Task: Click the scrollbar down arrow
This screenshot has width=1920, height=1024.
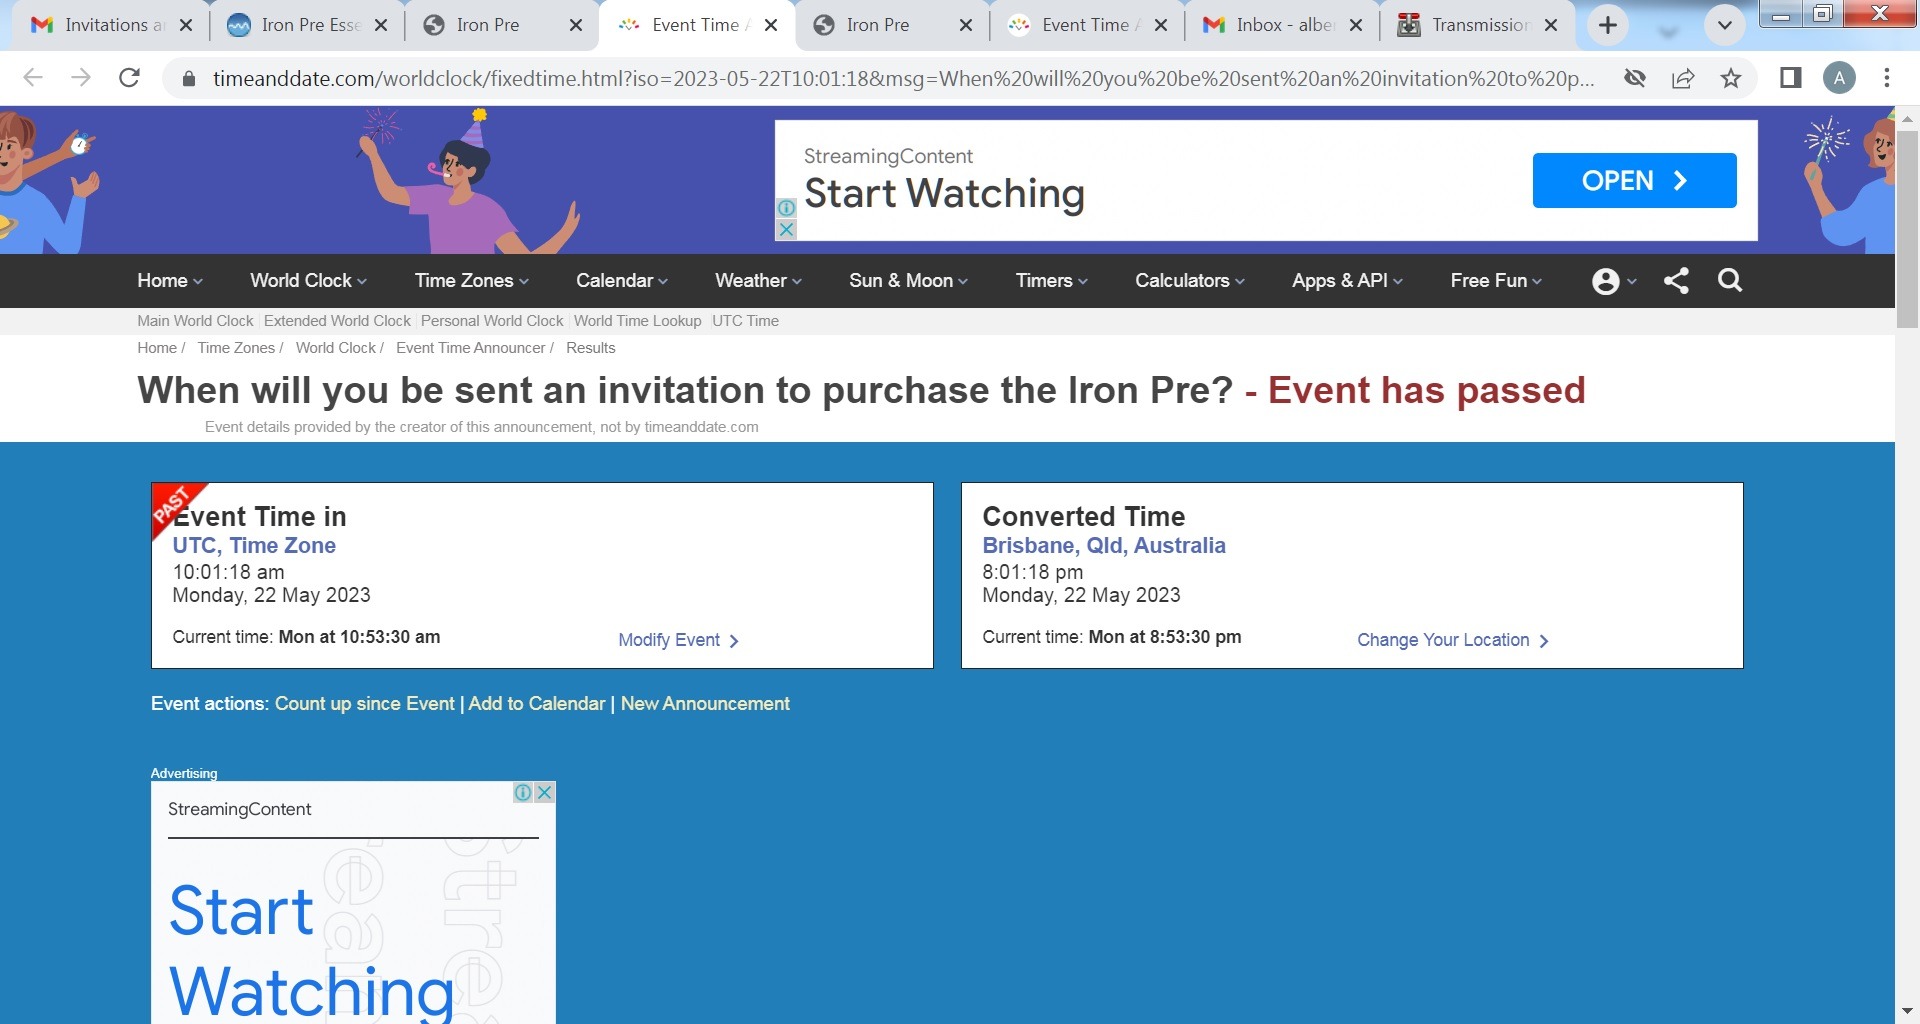Action: click(1907, 1012)
